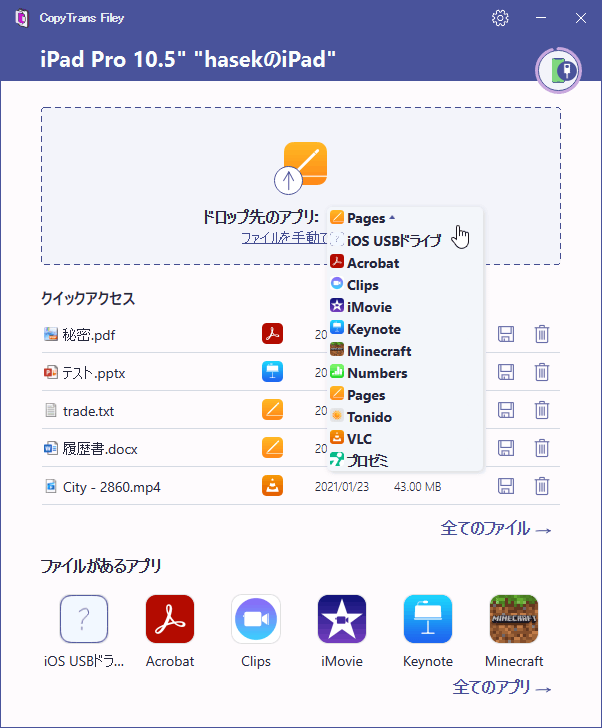Select the City - 2860.mp4 file name
This screenshot has height=728, width=602.
[111, 487]
